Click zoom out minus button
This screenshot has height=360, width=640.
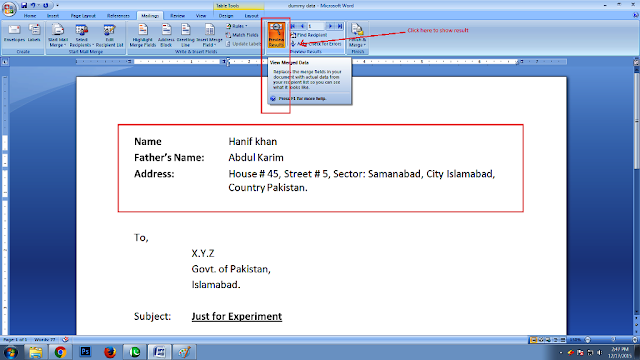pos(588,340)
